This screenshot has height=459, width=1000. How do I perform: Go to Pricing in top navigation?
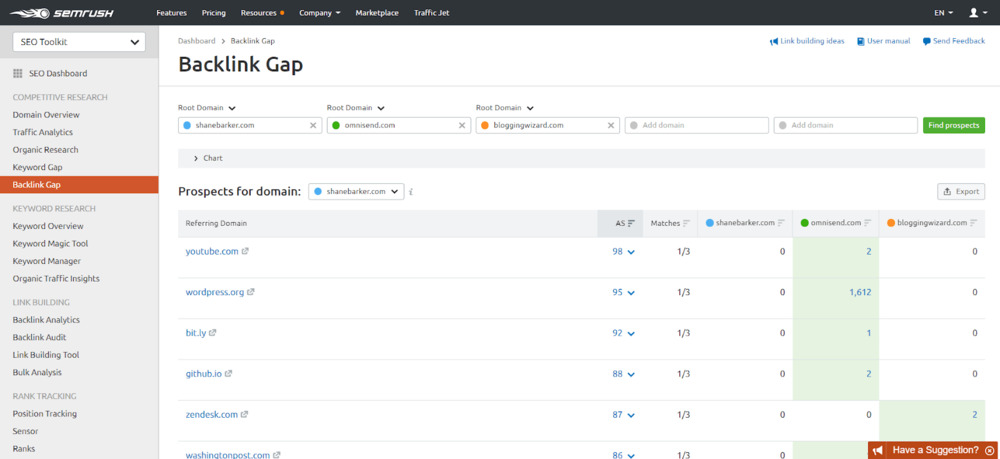214,13
